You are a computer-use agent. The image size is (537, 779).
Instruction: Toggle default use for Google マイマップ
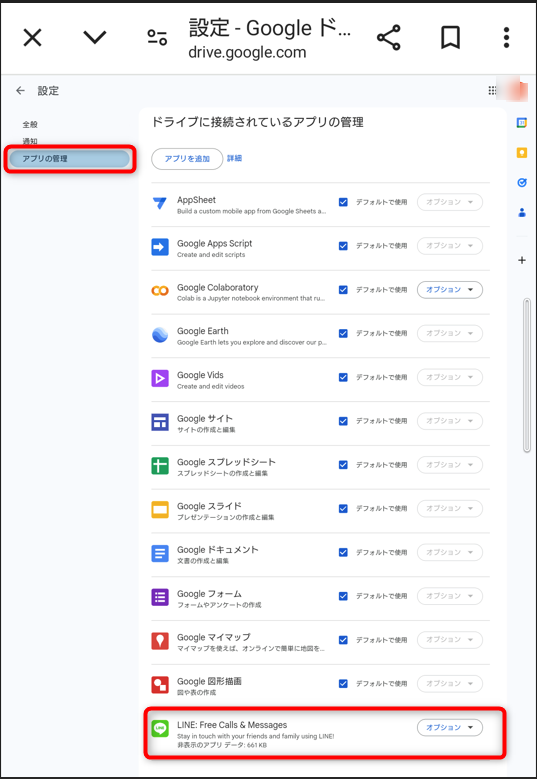(343, 640)
